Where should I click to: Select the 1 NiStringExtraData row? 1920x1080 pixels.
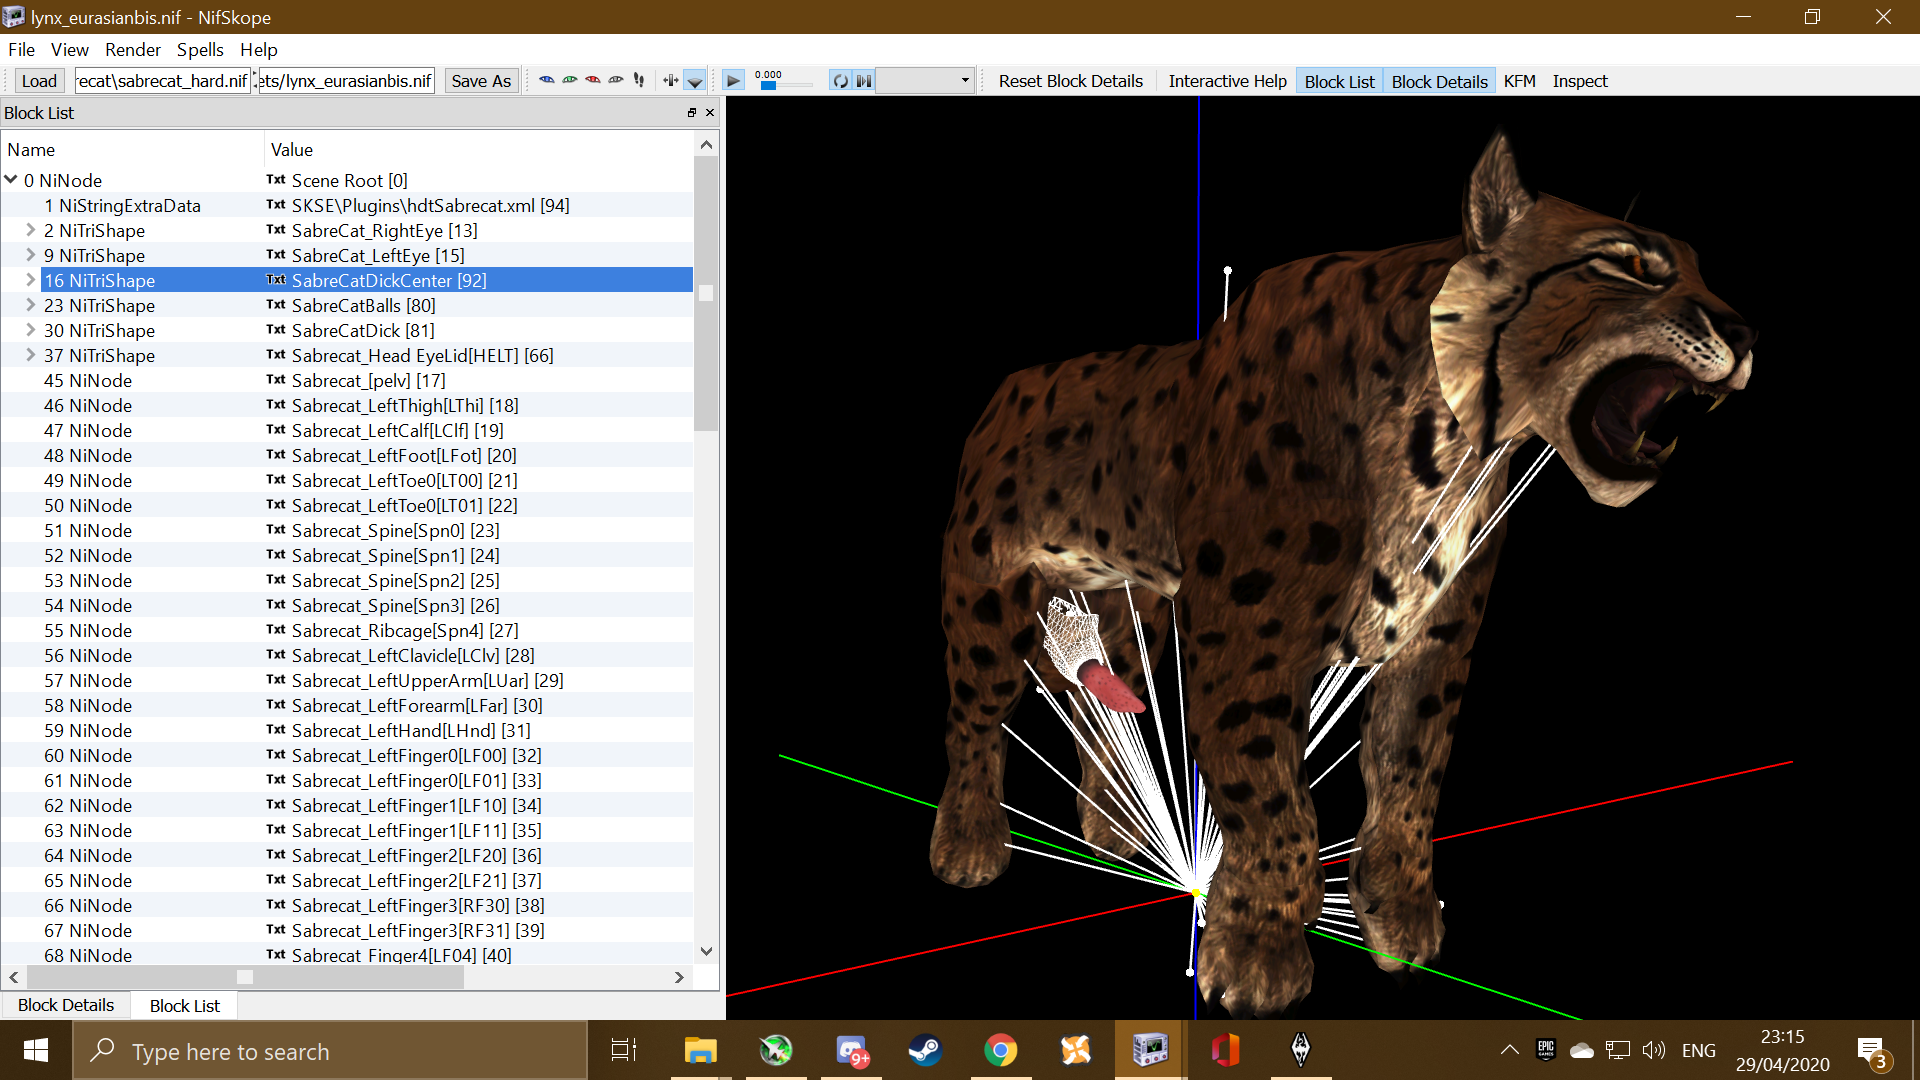click(347, 205)
